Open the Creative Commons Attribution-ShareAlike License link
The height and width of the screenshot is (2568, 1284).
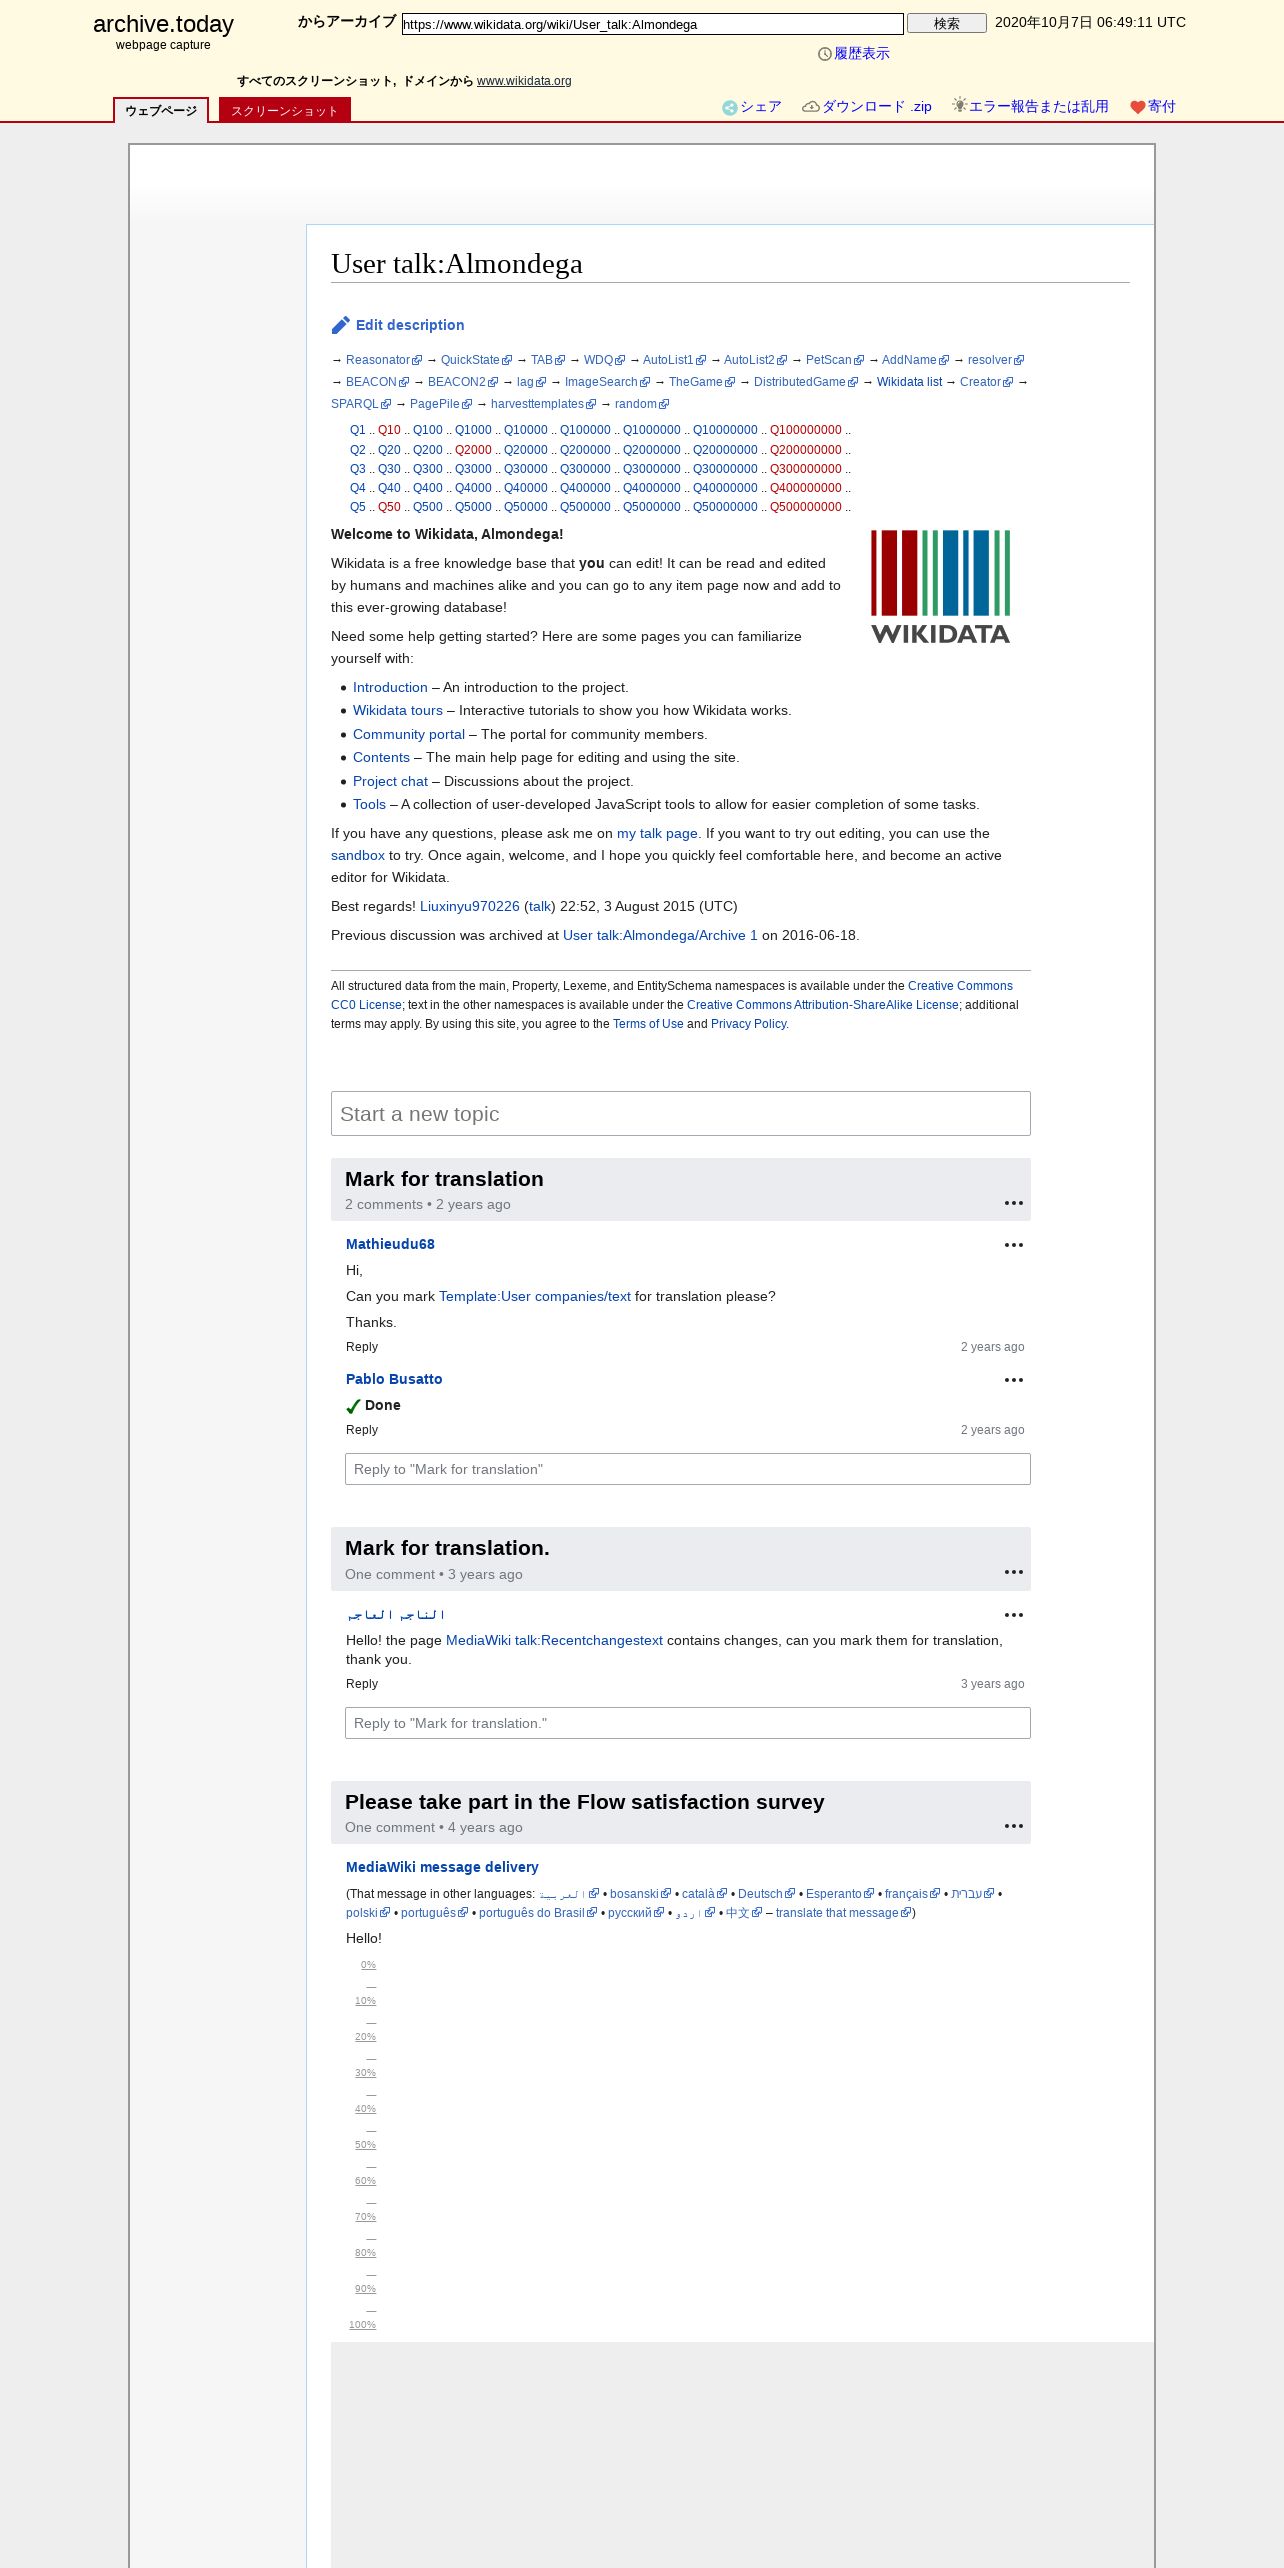pos(823,1005)
